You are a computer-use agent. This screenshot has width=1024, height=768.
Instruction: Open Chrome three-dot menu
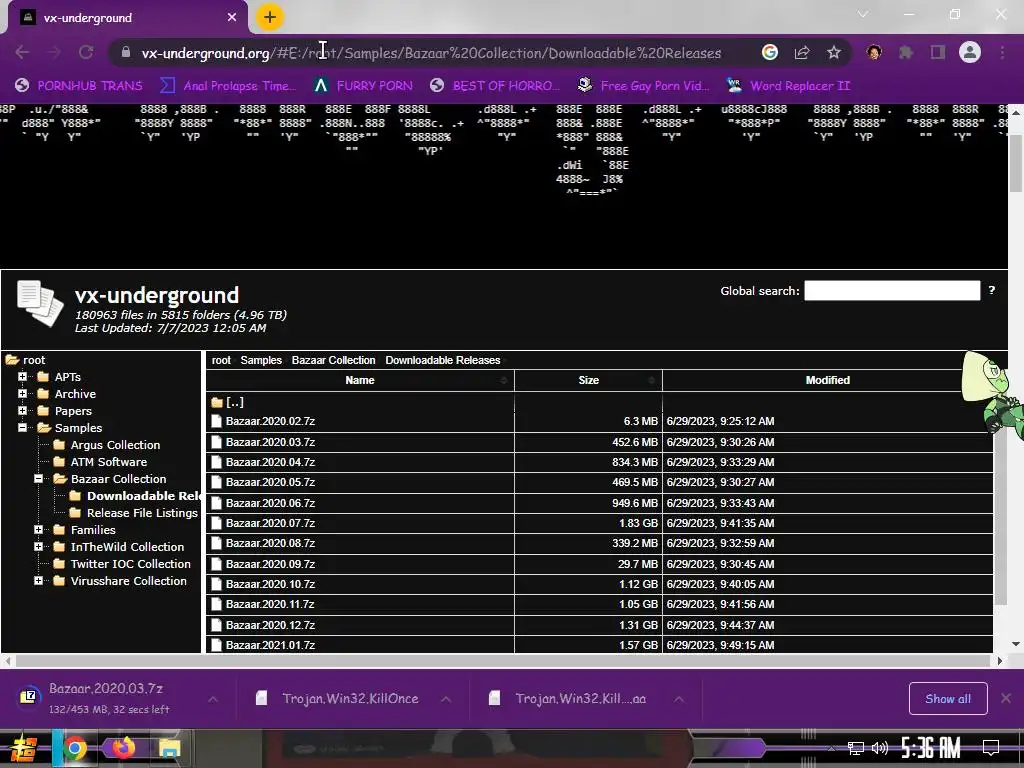coord(1002,52)
